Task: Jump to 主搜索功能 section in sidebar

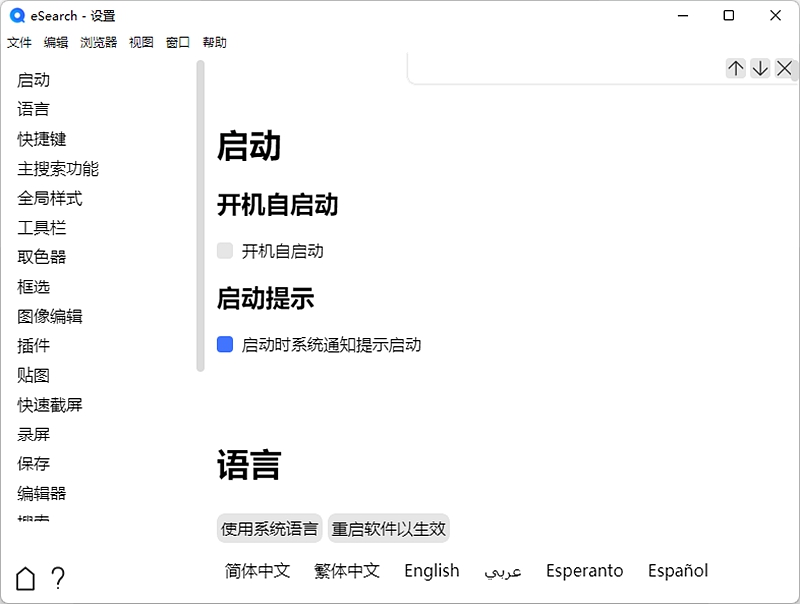Action: point(58,168)
